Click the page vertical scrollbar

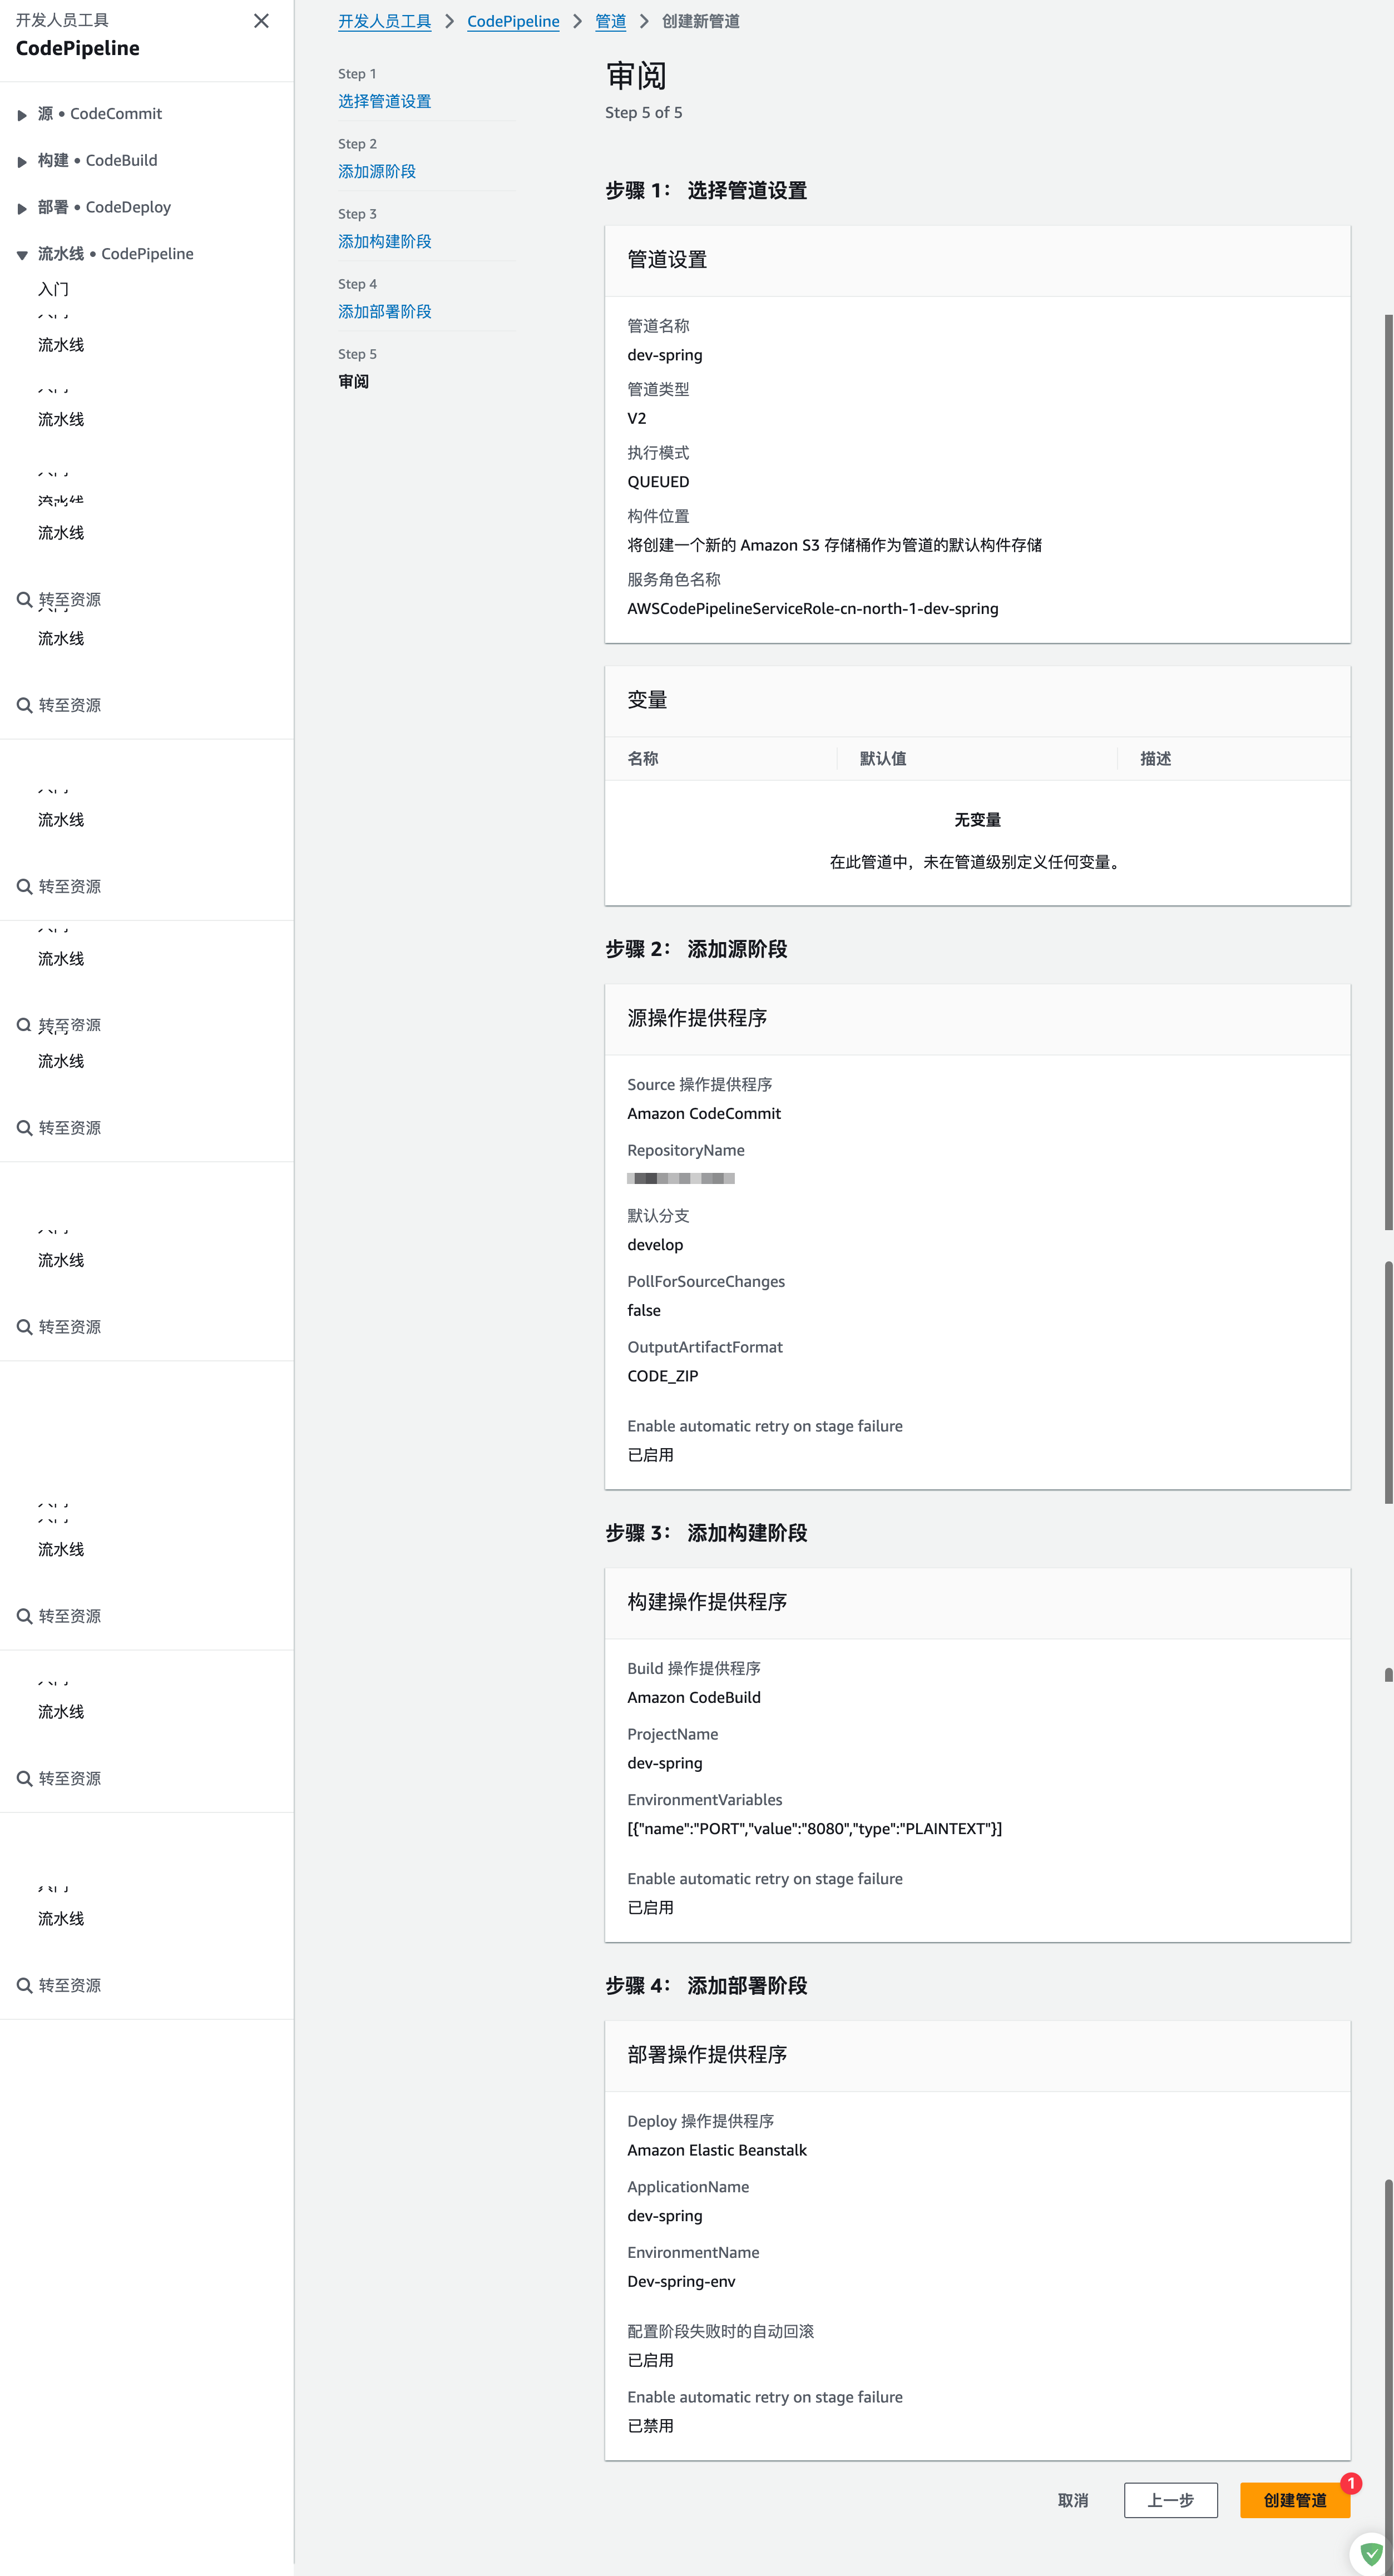(x=1388, y=770)
